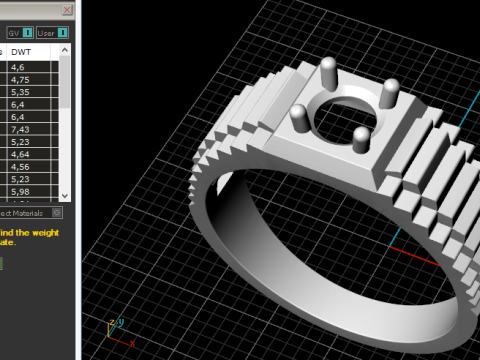Select the 4,64 DWT cell
Viewport: 480px width, 360px height.
[x=29, y=154]
